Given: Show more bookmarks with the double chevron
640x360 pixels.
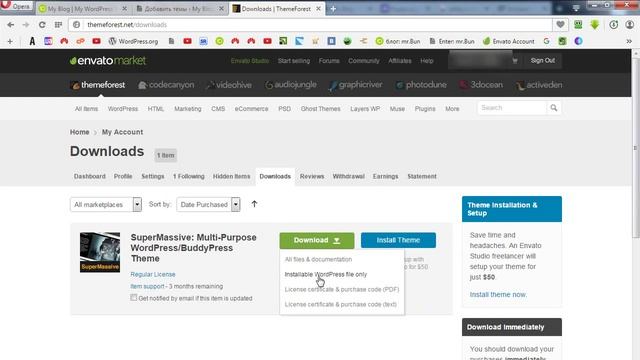Looking at the screenshot, I should (x=629, y=41).
